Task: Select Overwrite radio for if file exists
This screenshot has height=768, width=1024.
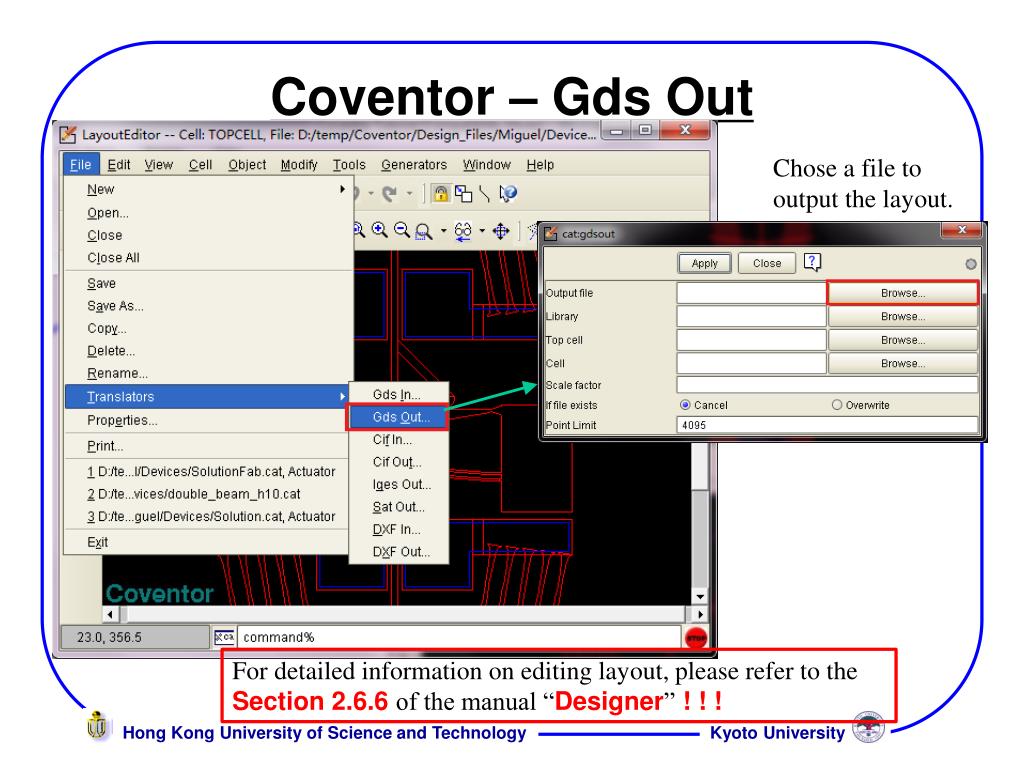Action: (x=837, y=405)
